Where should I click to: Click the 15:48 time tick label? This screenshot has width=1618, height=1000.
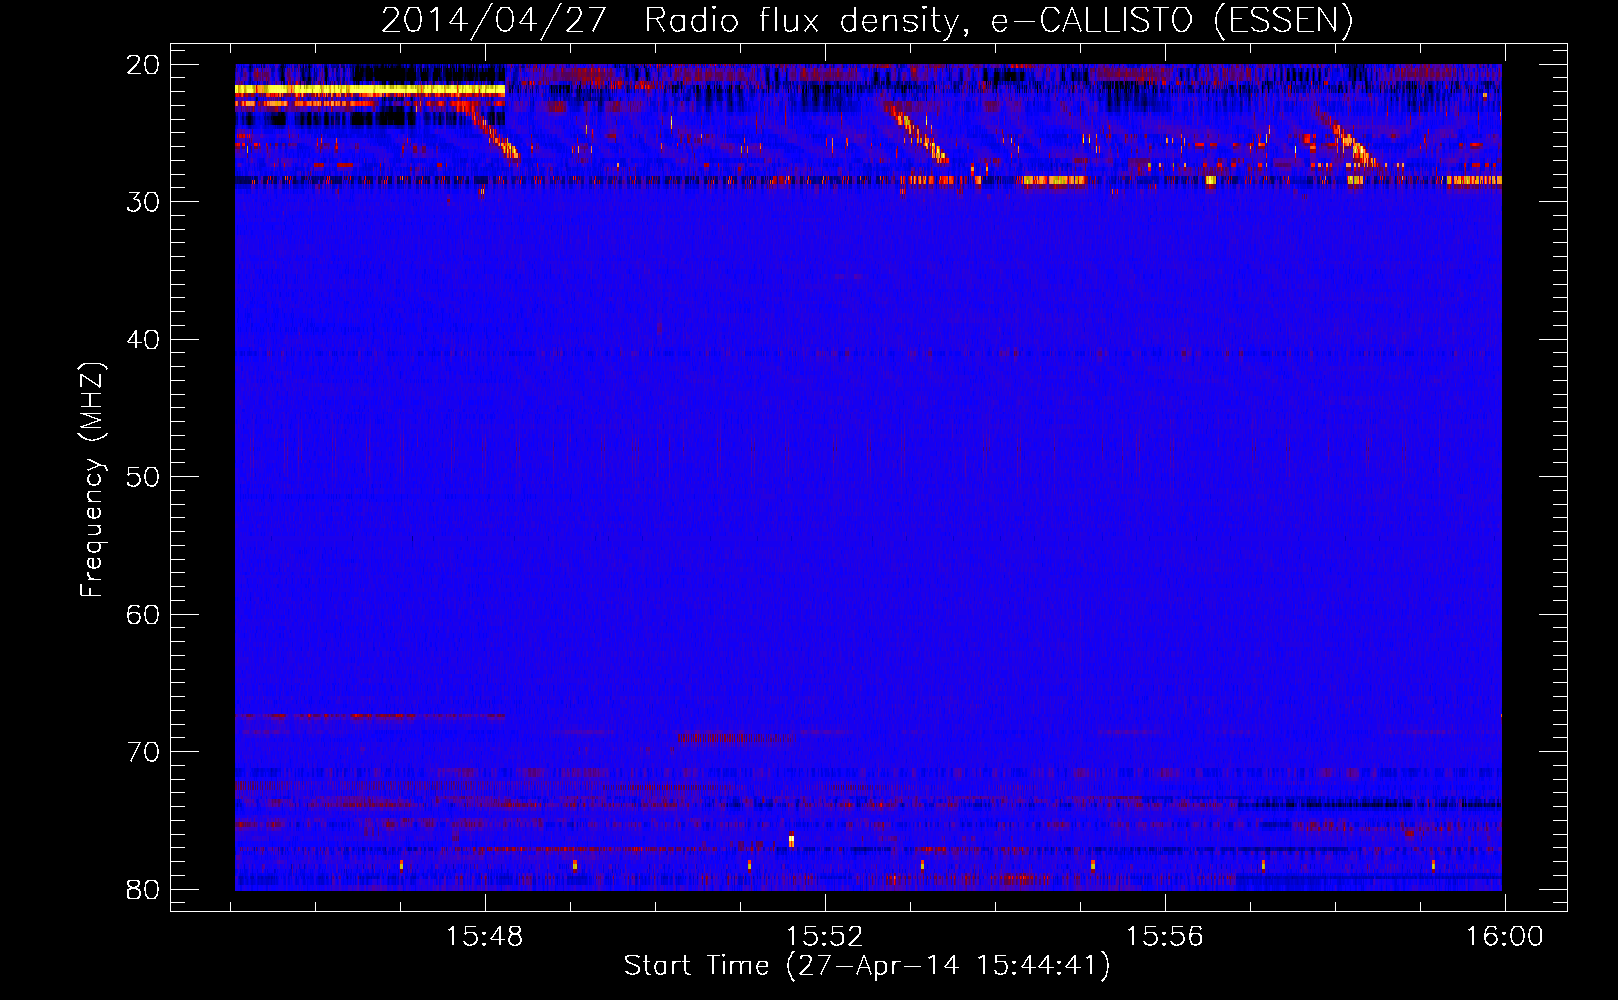pos(485,937)
